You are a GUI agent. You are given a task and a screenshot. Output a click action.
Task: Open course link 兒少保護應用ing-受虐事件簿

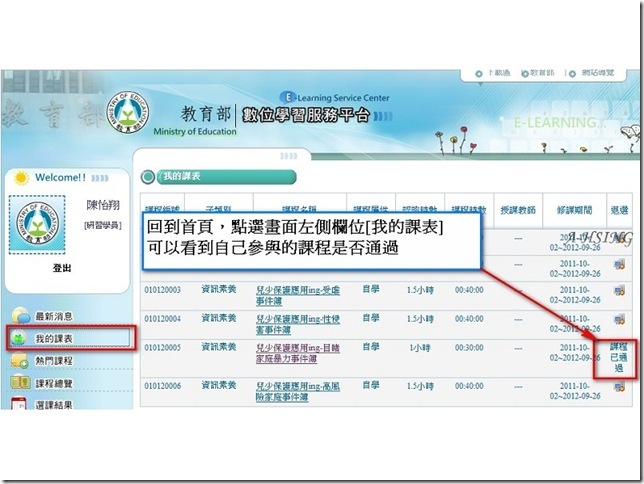(x=297, y=296)
